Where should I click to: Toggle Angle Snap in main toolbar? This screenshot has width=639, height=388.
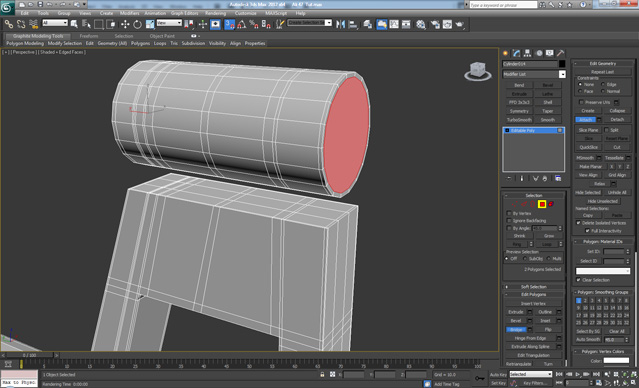pos(242,24)
